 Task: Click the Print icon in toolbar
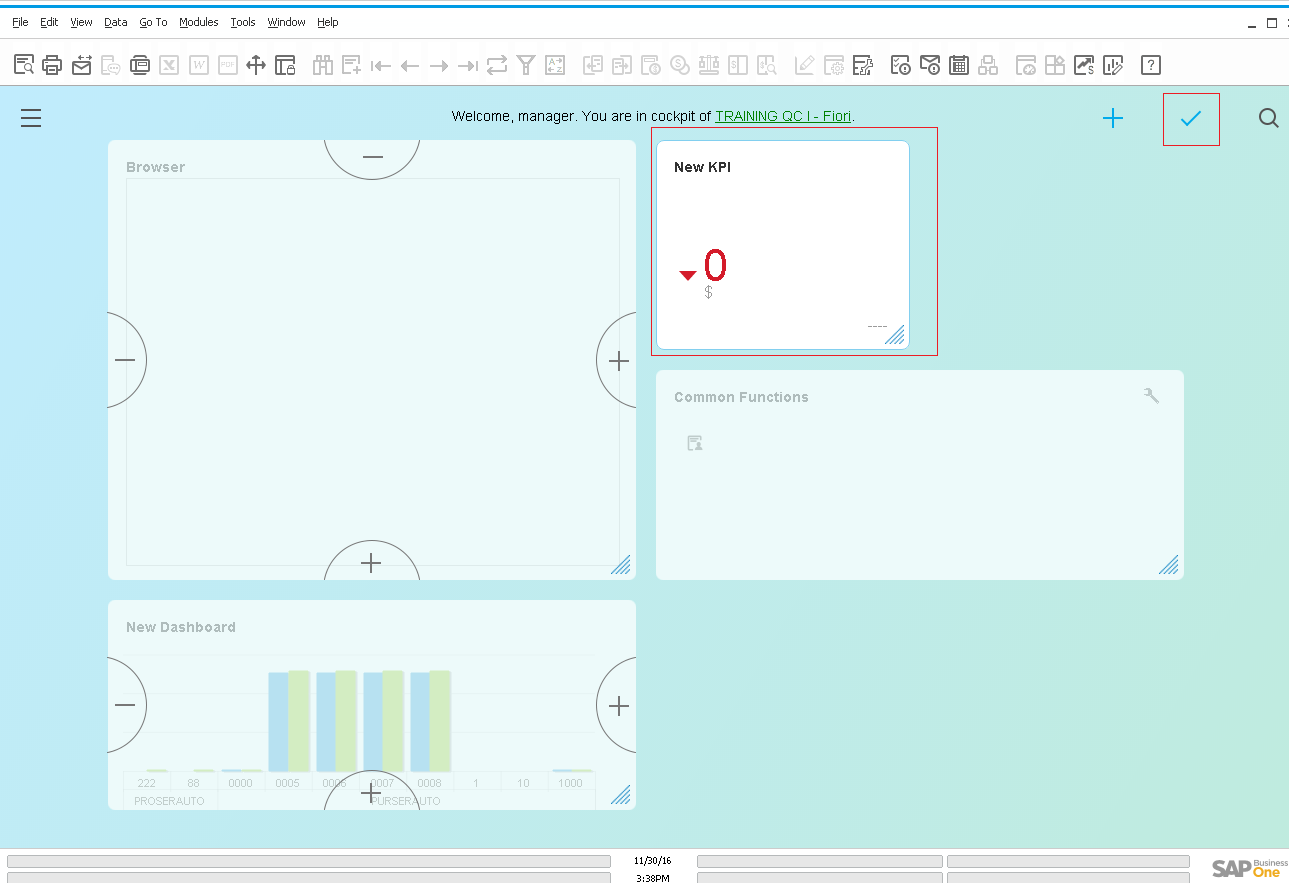click(53, 65)
